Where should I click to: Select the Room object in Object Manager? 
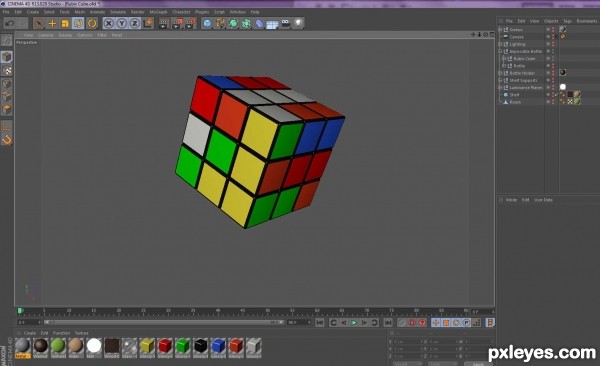click(515, 102)
